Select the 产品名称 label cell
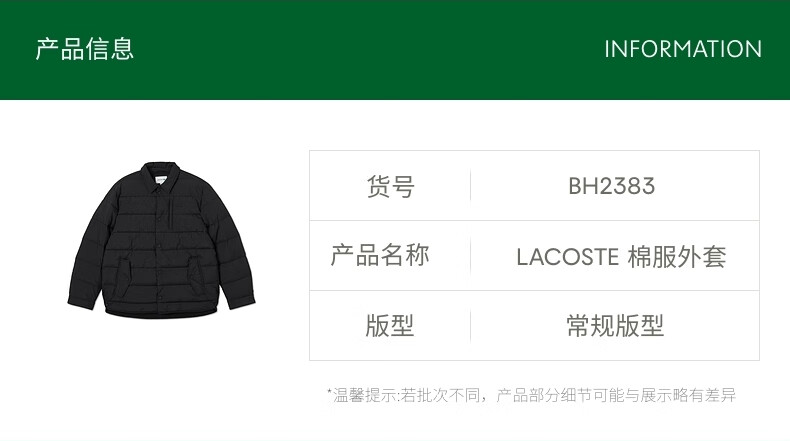Image resolution: width=790 pixels, height=441 pixels. 390,256
